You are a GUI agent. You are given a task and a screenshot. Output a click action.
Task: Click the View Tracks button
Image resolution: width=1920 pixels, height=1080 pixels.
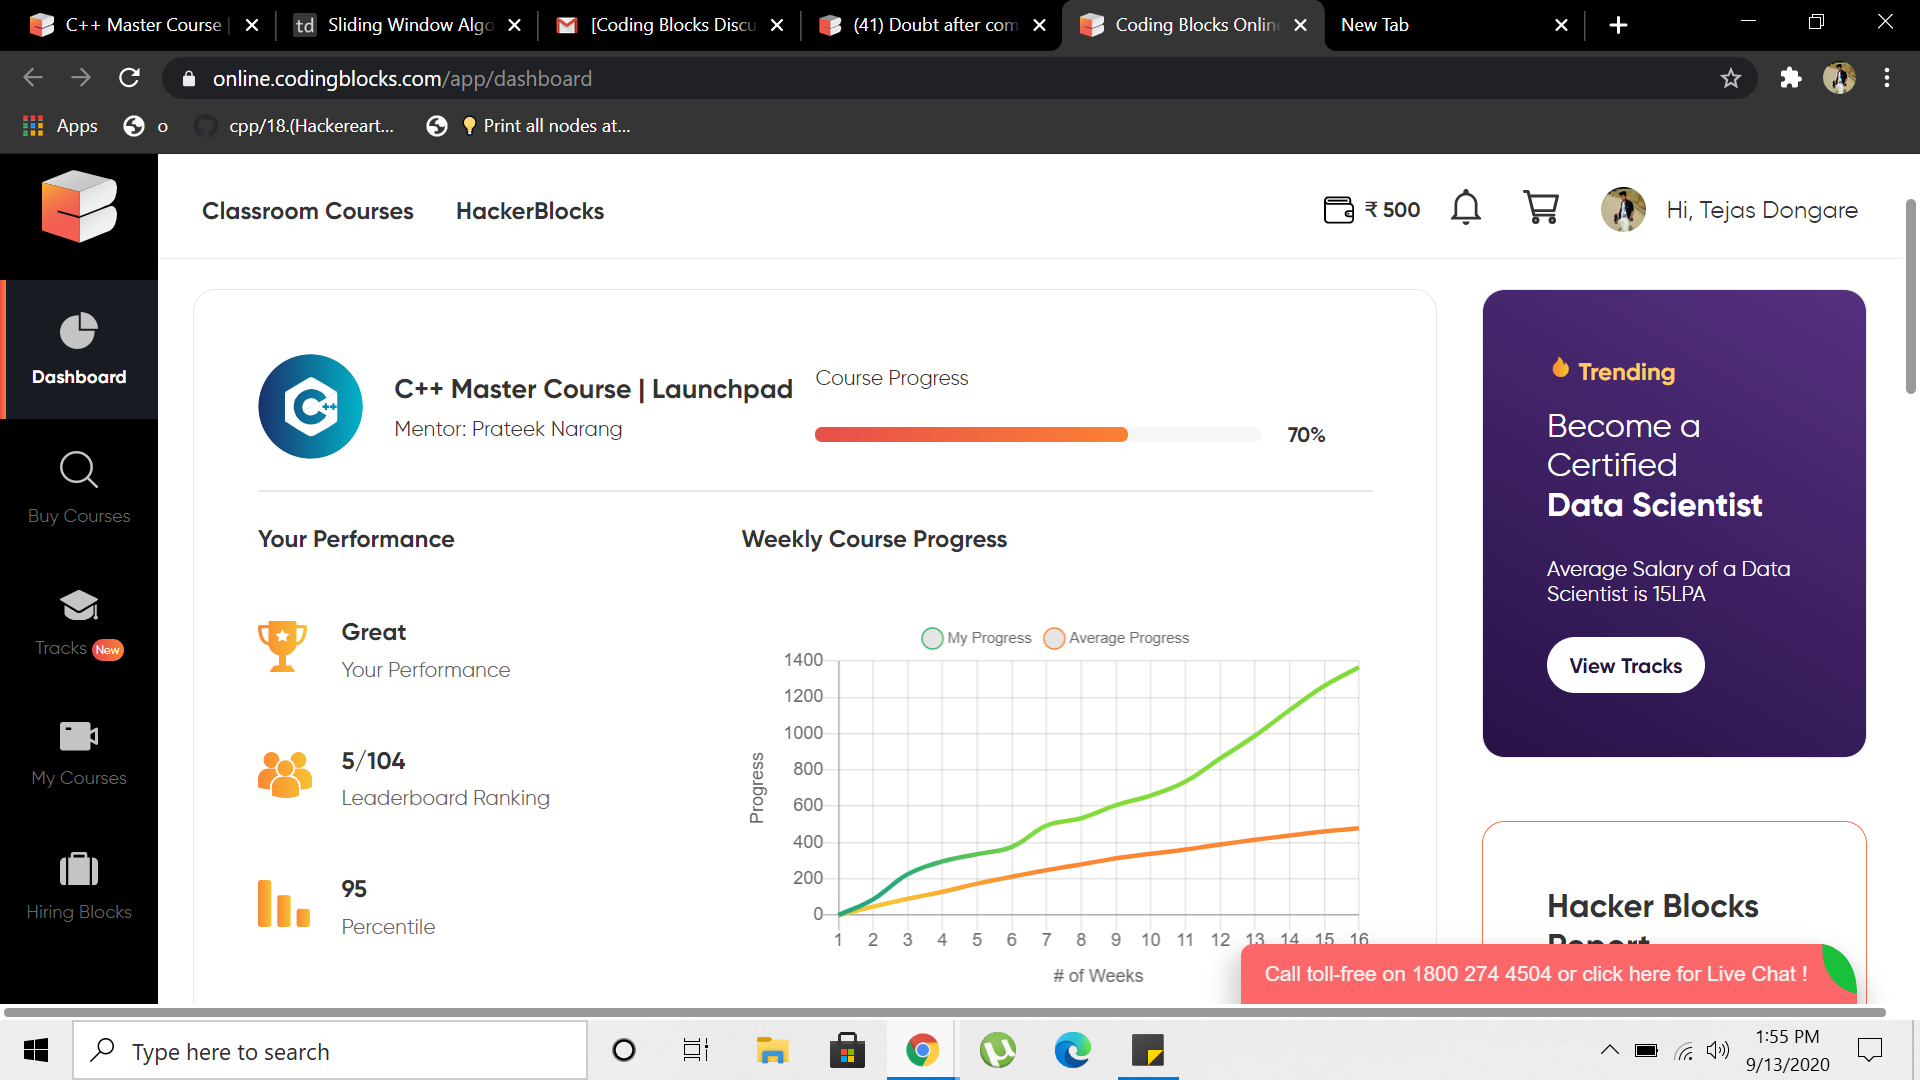(1625, 666)
